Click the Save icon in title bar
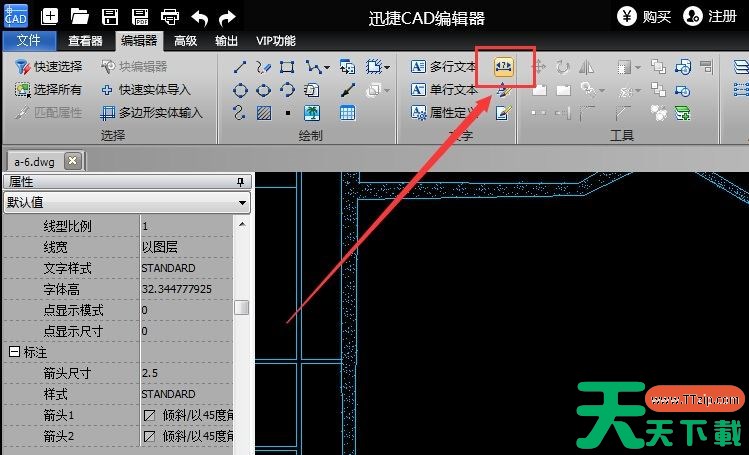Image resolution: width=749 pixels, height=455 pixels. (110, 16)
